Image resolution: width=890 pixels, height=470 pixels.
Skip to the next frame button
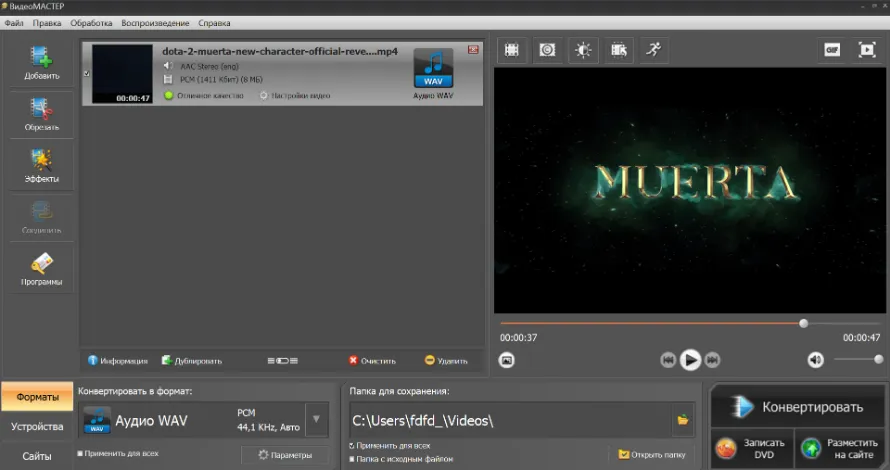click(712, 360)
